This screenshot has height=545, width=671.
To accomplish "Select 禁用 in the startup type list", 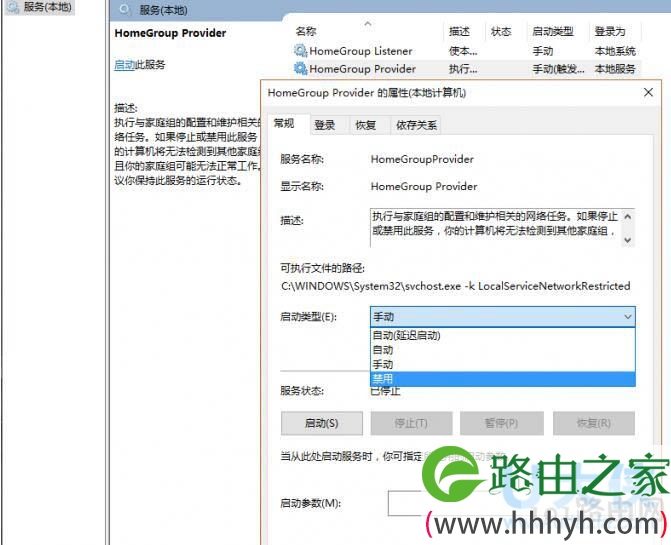I will click(x=502, y=379).
